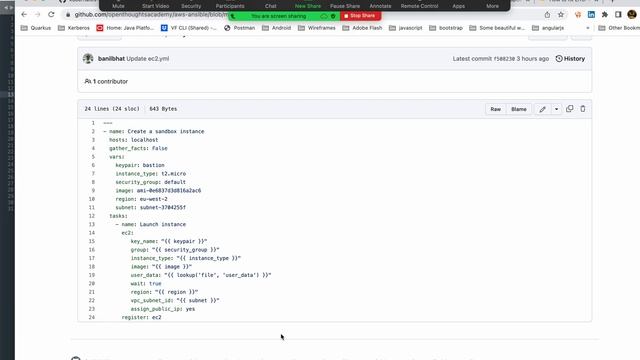Click the browser back arrow
The width and height of the screenshot is (640, 360).
click(24, 14)
